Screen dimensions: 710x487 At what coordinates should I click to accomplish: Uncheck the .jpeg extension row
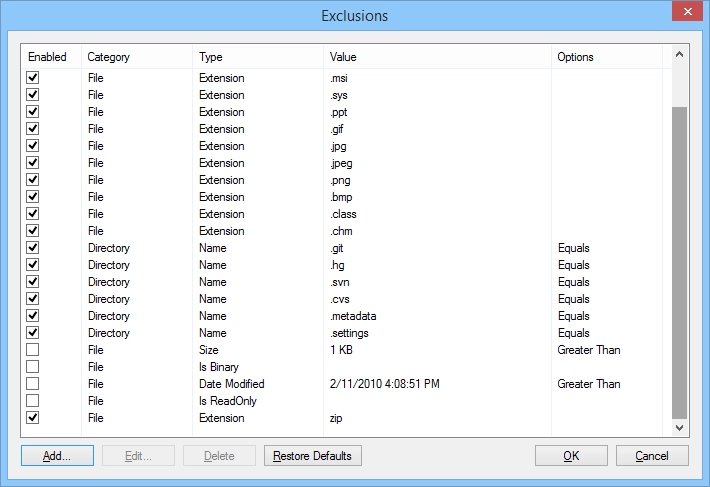(x=33, y=162)
